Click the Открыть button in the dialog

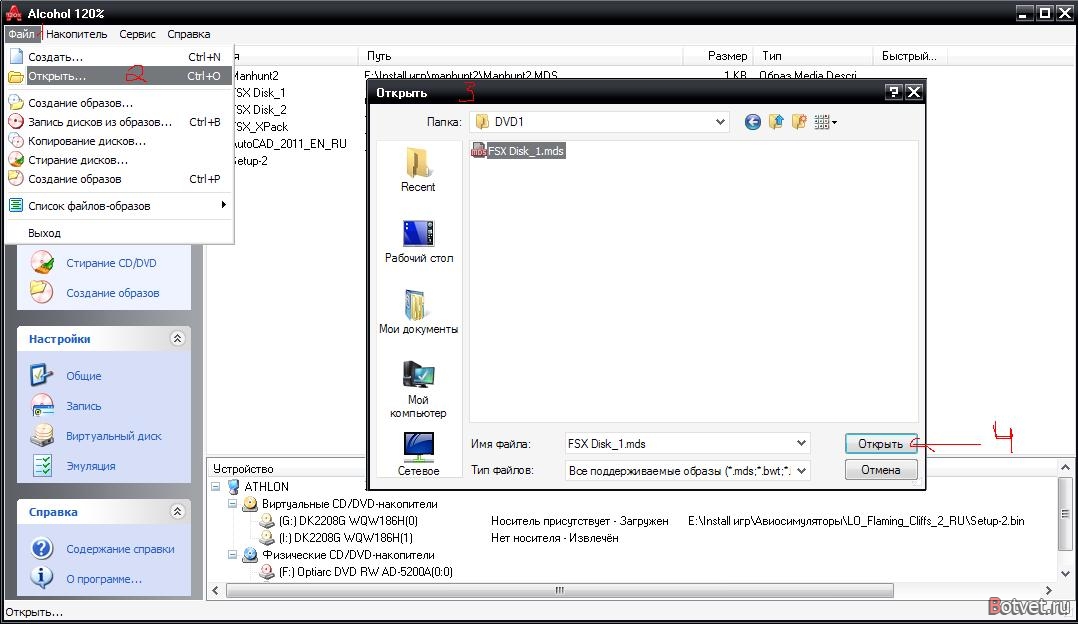click(x=881, y=443)
